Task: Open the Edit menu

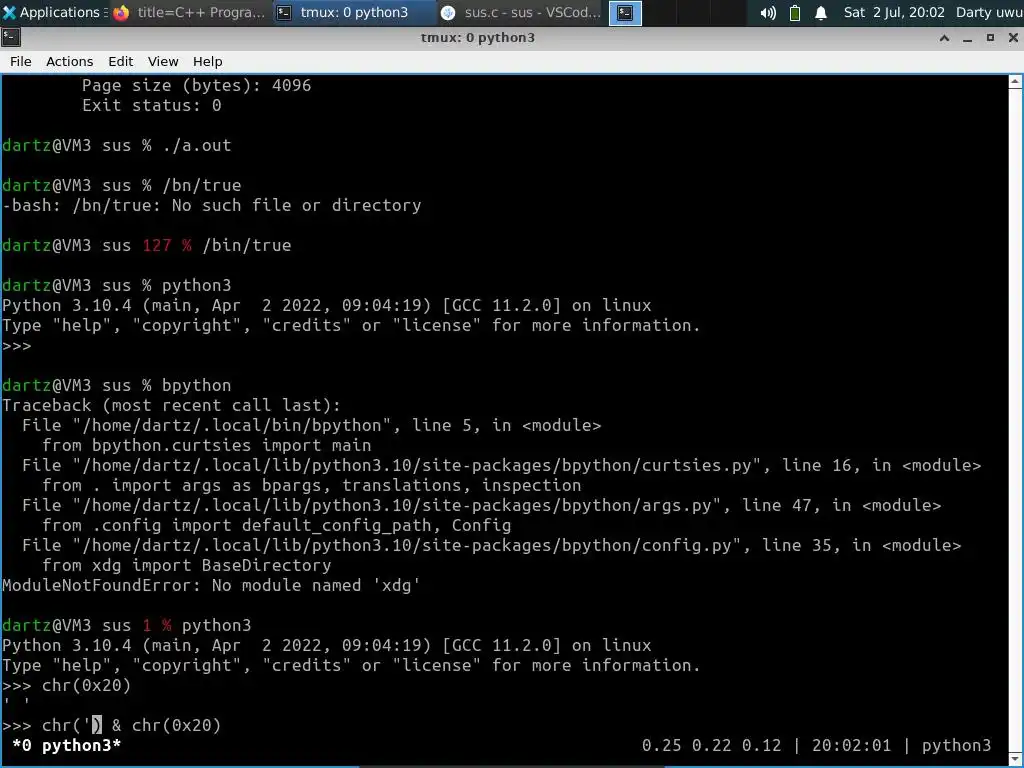Action: point(121,61)
